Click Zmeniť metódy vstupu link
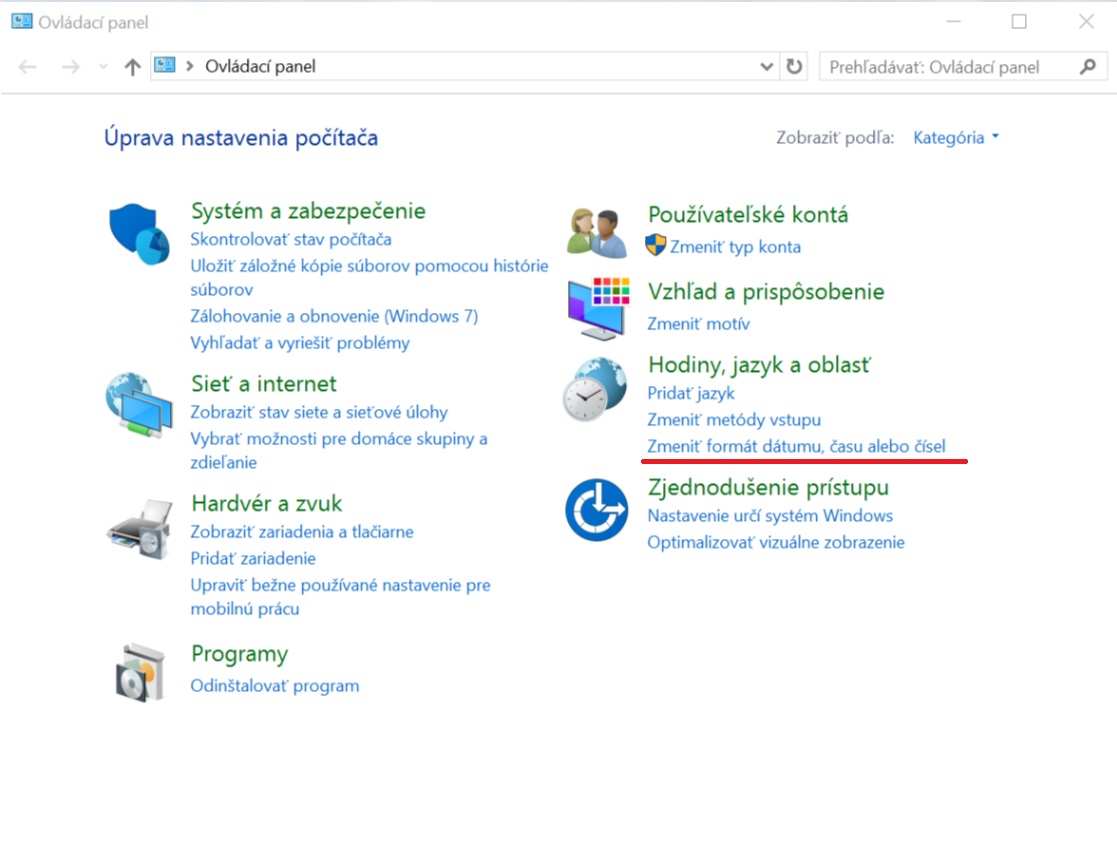This screenshot has width=1117, height=844. (734, 420)
